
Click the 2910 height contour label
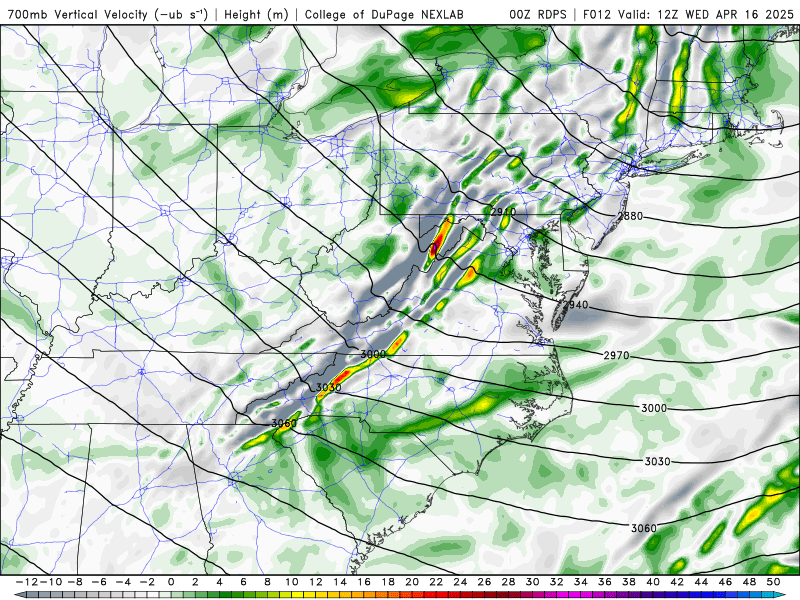point(504,211)
